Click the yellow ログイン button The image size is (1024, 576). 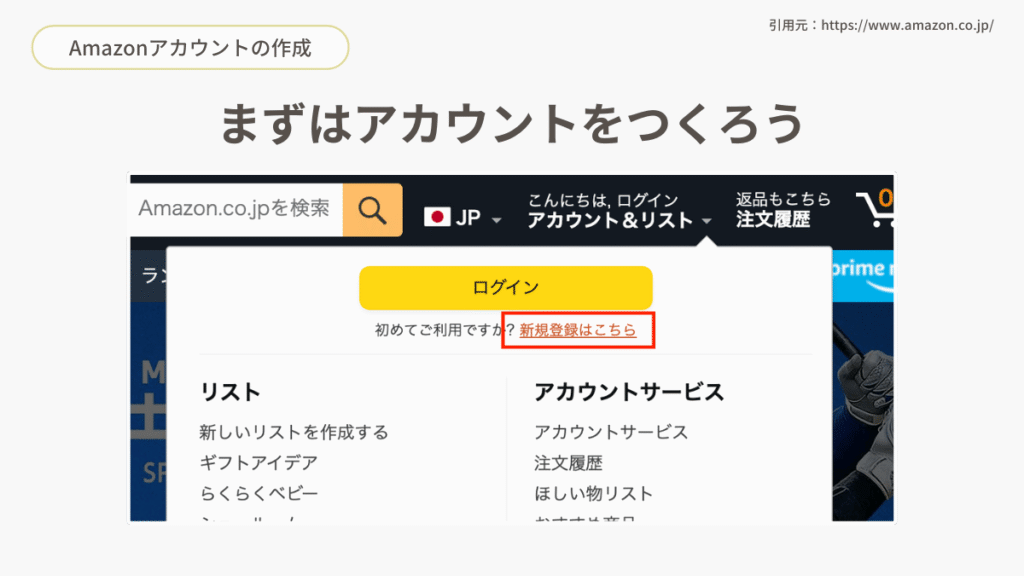click(505, 287)
